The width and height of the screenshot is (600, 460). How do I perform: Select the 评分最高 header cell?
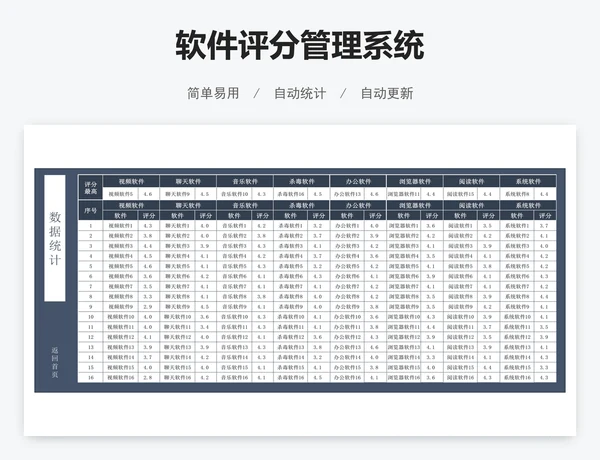[91, 188]
